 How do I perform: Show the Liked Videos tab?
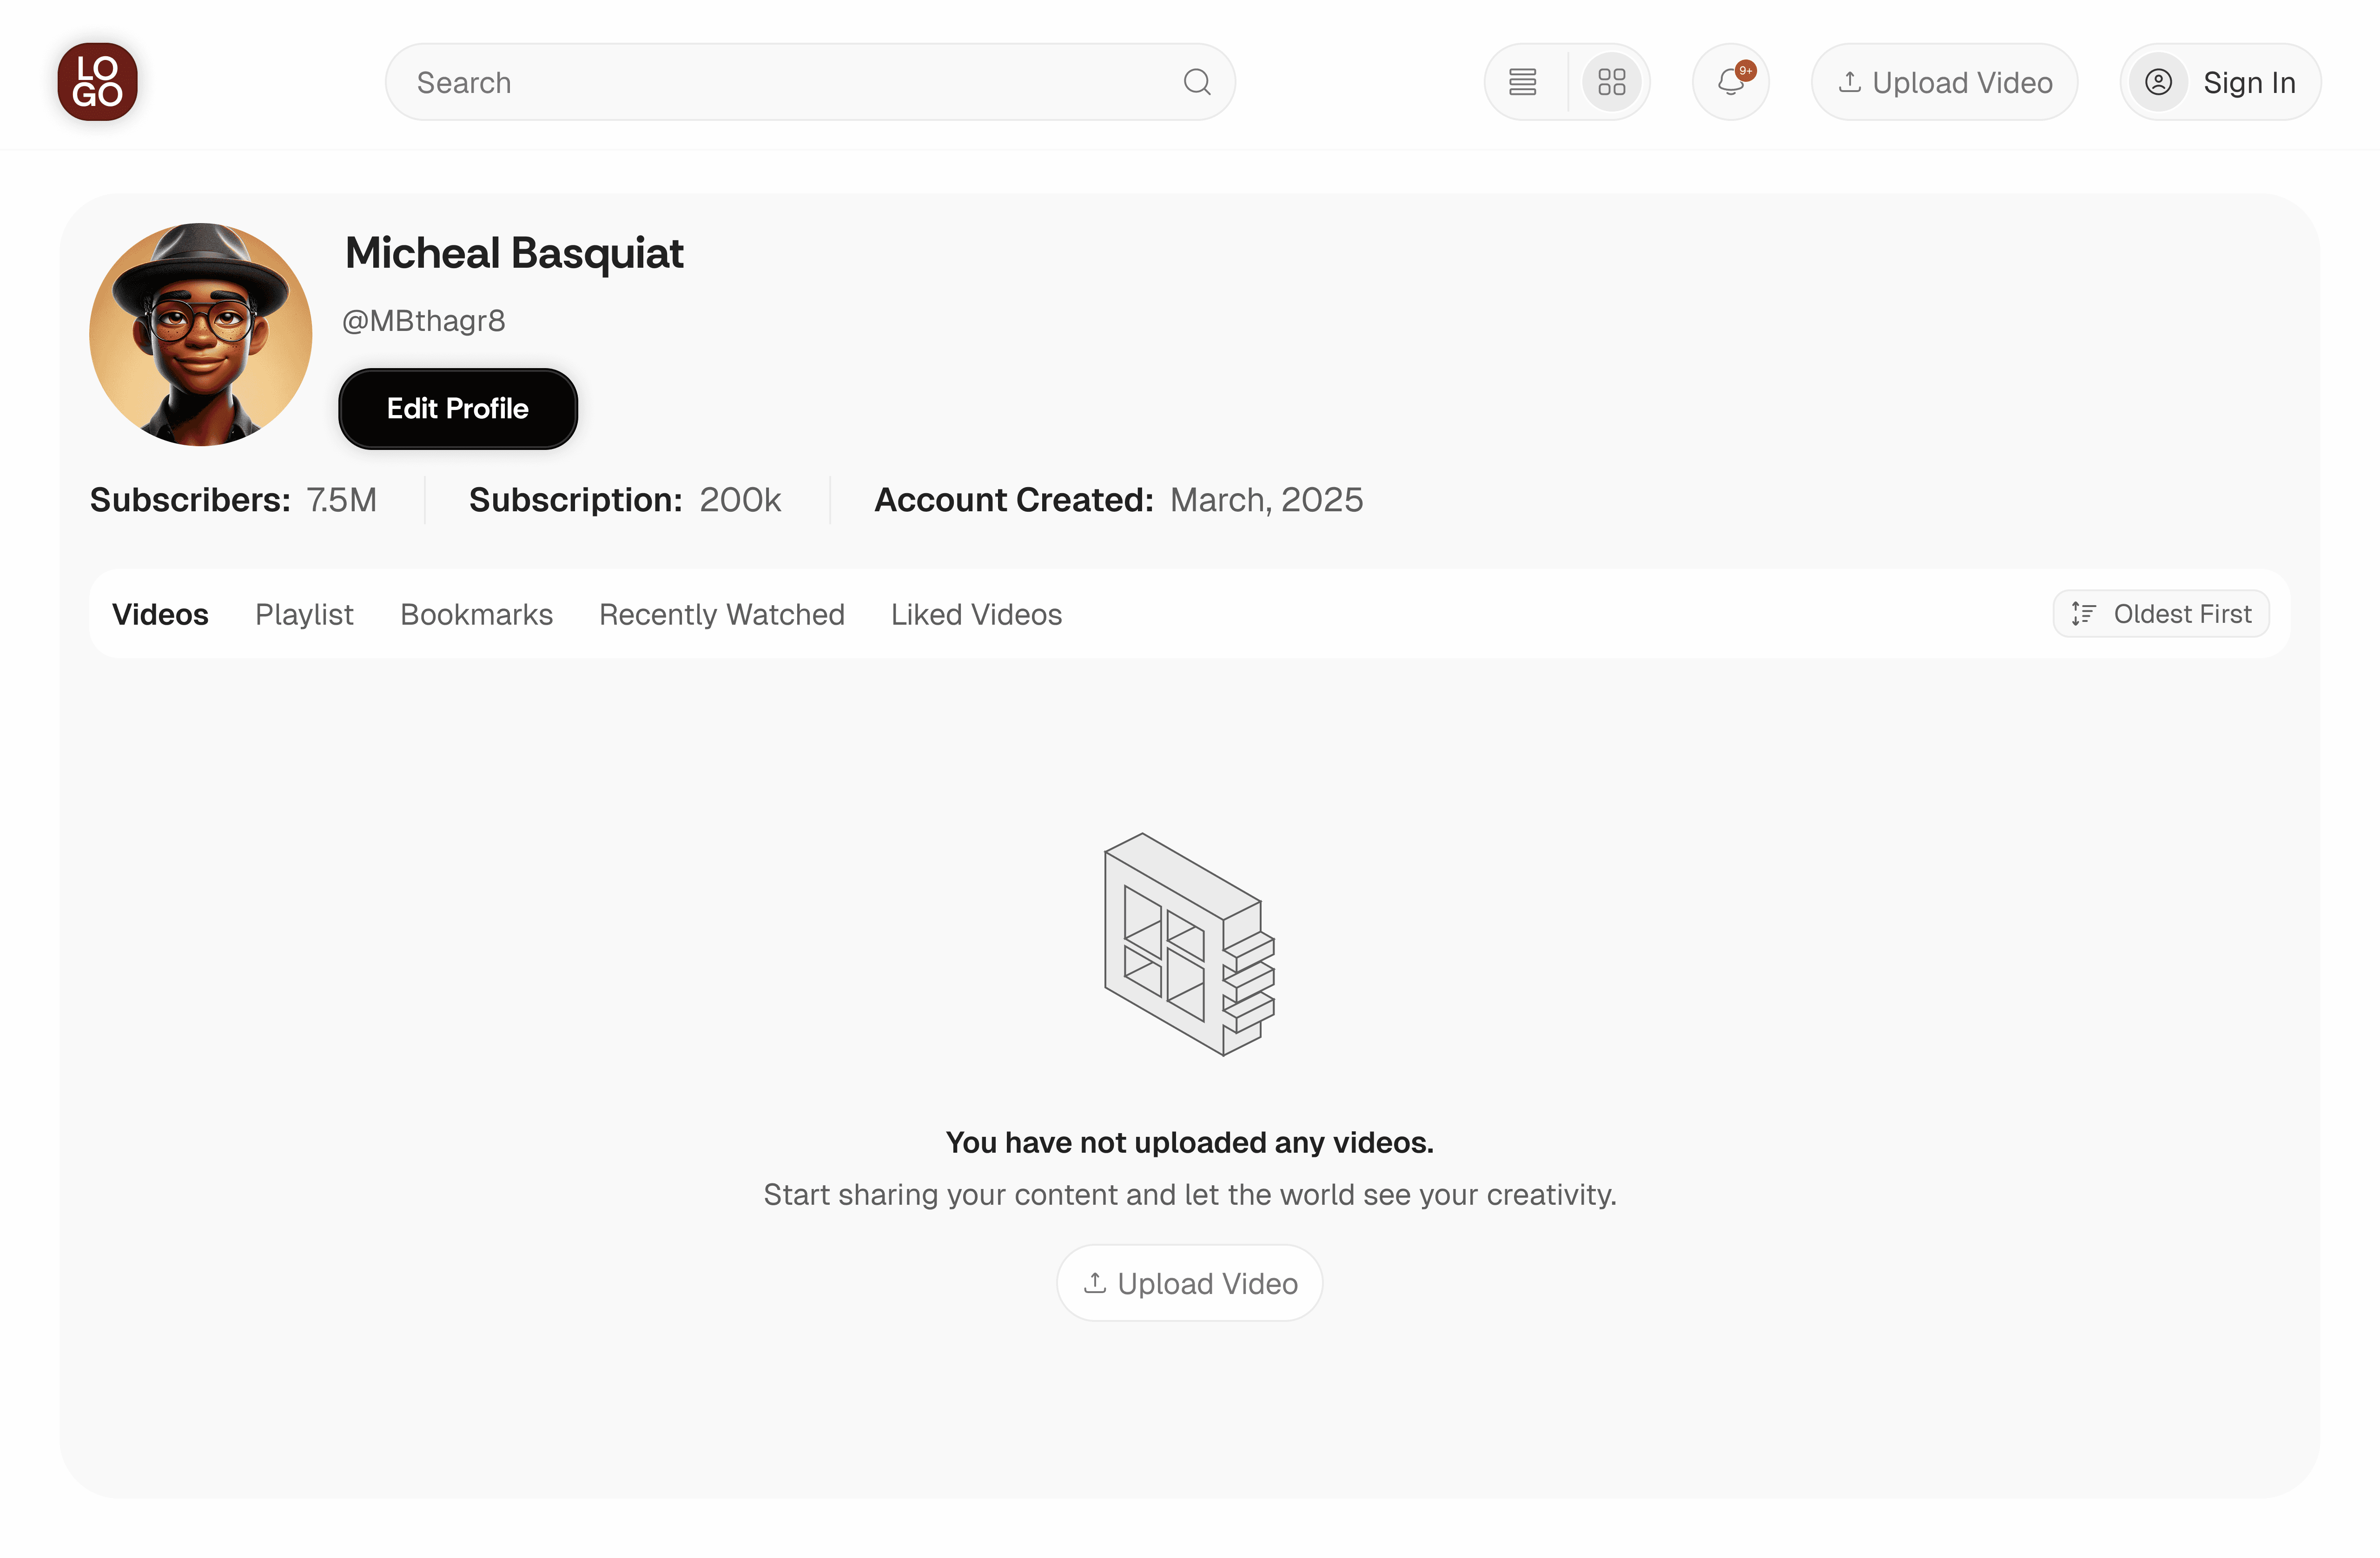(976, 614)
